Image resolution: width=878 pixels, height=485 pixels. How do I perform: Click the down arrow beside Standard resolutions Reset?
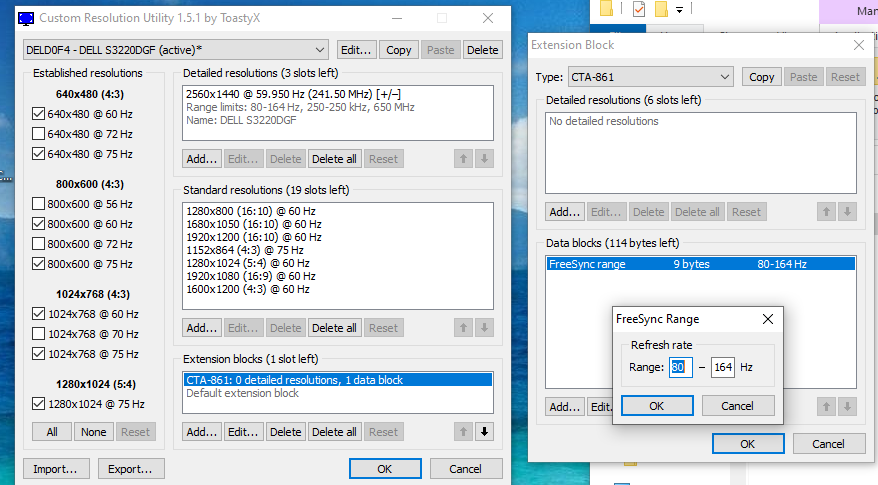tap(484, 328)
